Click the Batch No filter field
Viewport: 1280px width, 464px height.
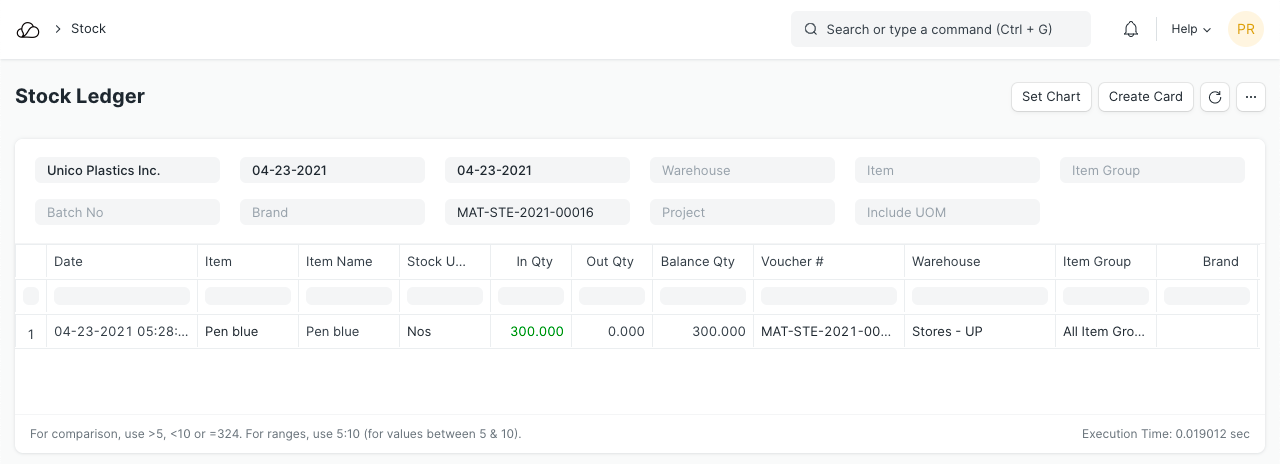(x=127, y=213)
